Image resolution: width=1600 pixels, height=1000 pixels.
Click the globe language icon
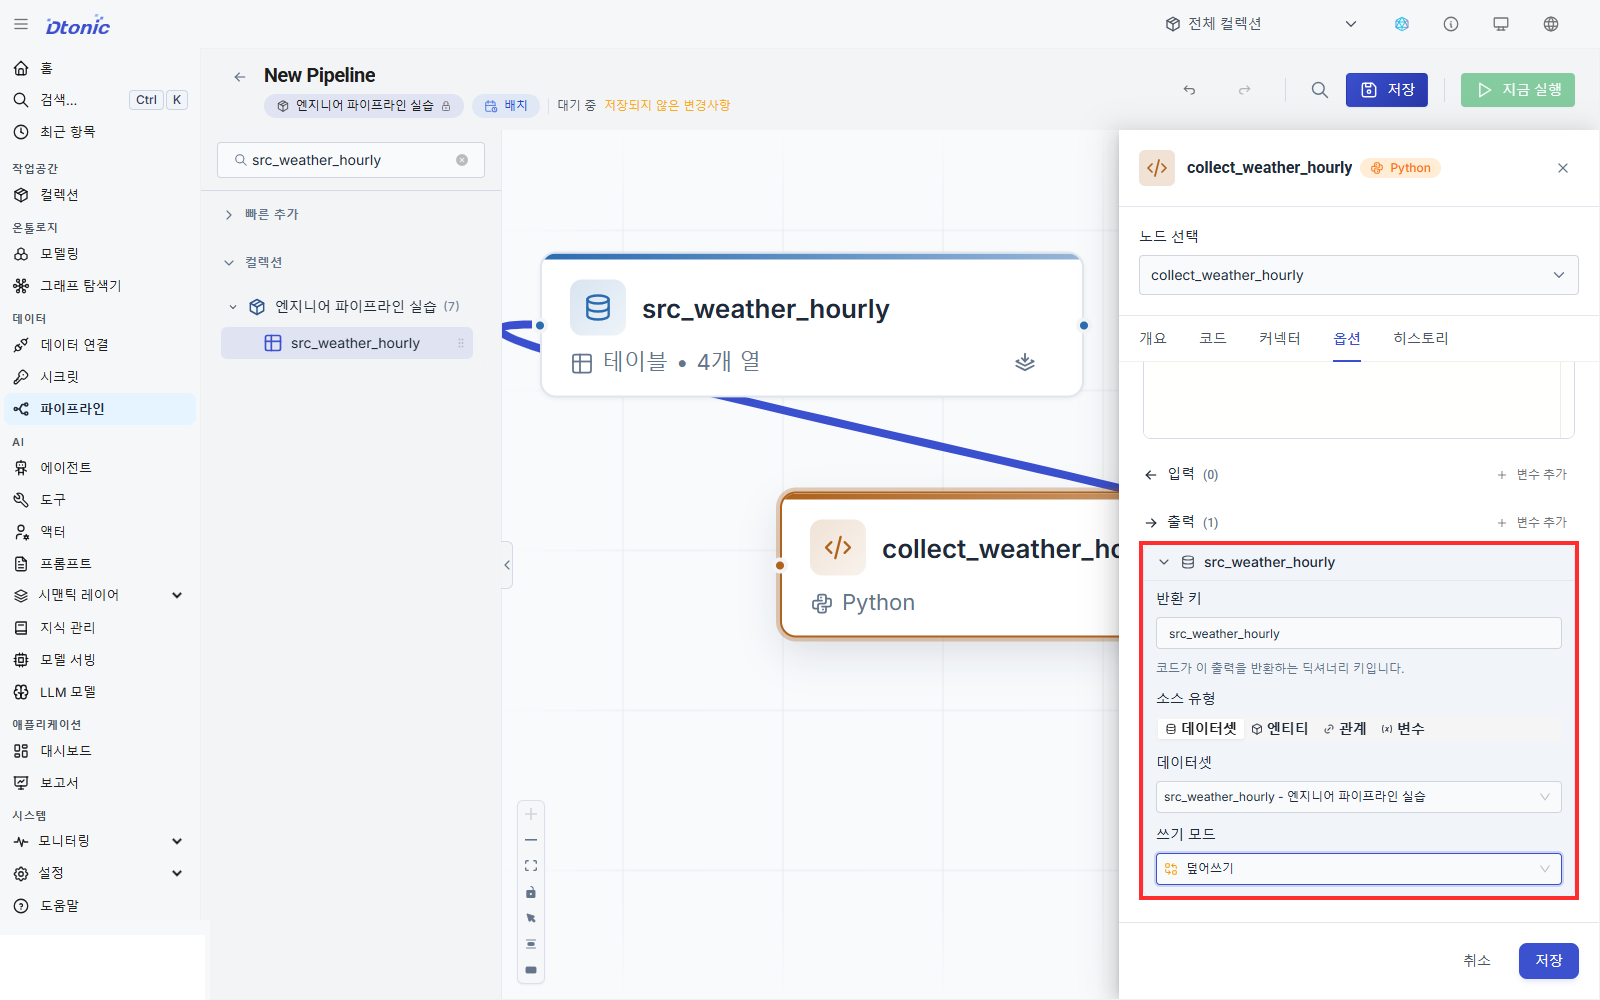(1551, 24)
